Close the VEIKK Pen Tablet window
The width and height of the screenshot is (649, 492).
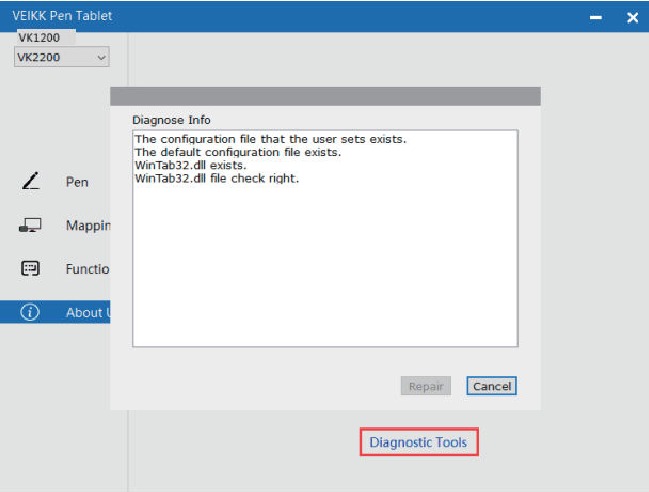click(632, 17)
